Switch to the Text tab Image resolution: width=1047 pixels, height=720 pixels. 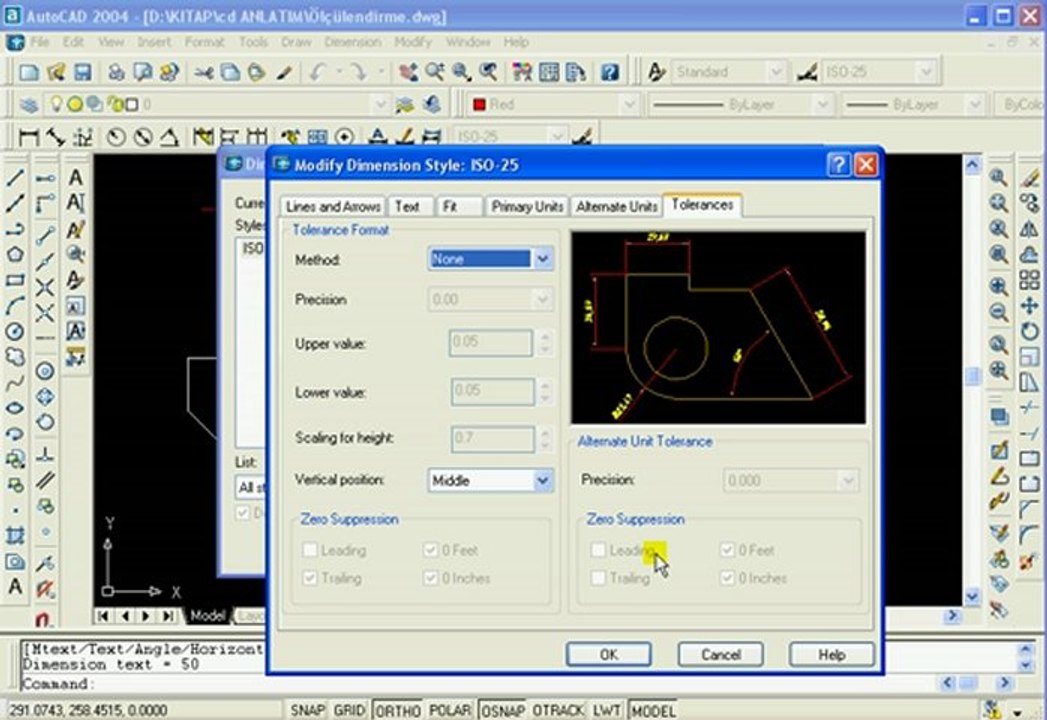click(x=407, y=207)
